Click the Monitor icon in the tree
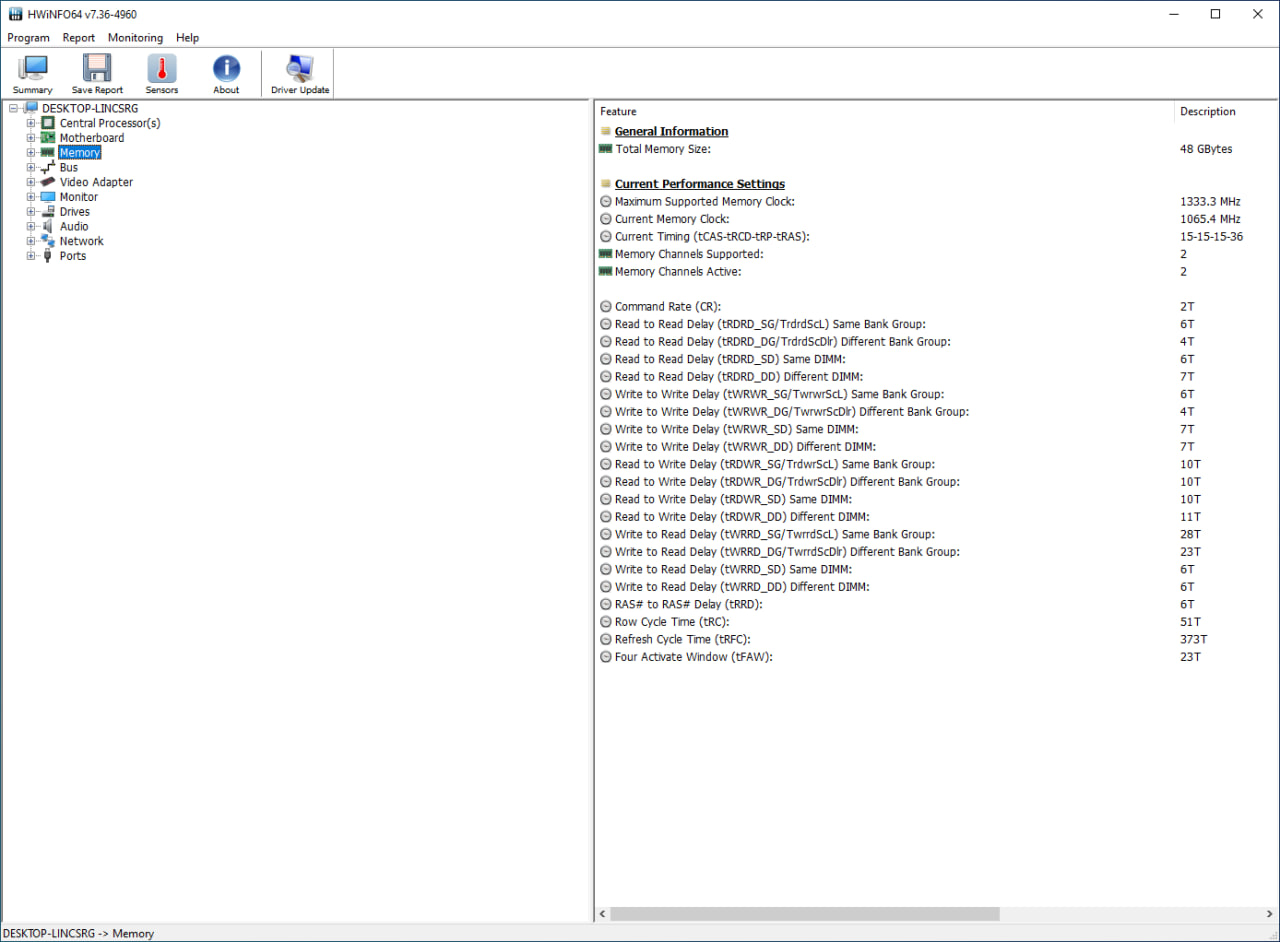 tap(49, 197)
